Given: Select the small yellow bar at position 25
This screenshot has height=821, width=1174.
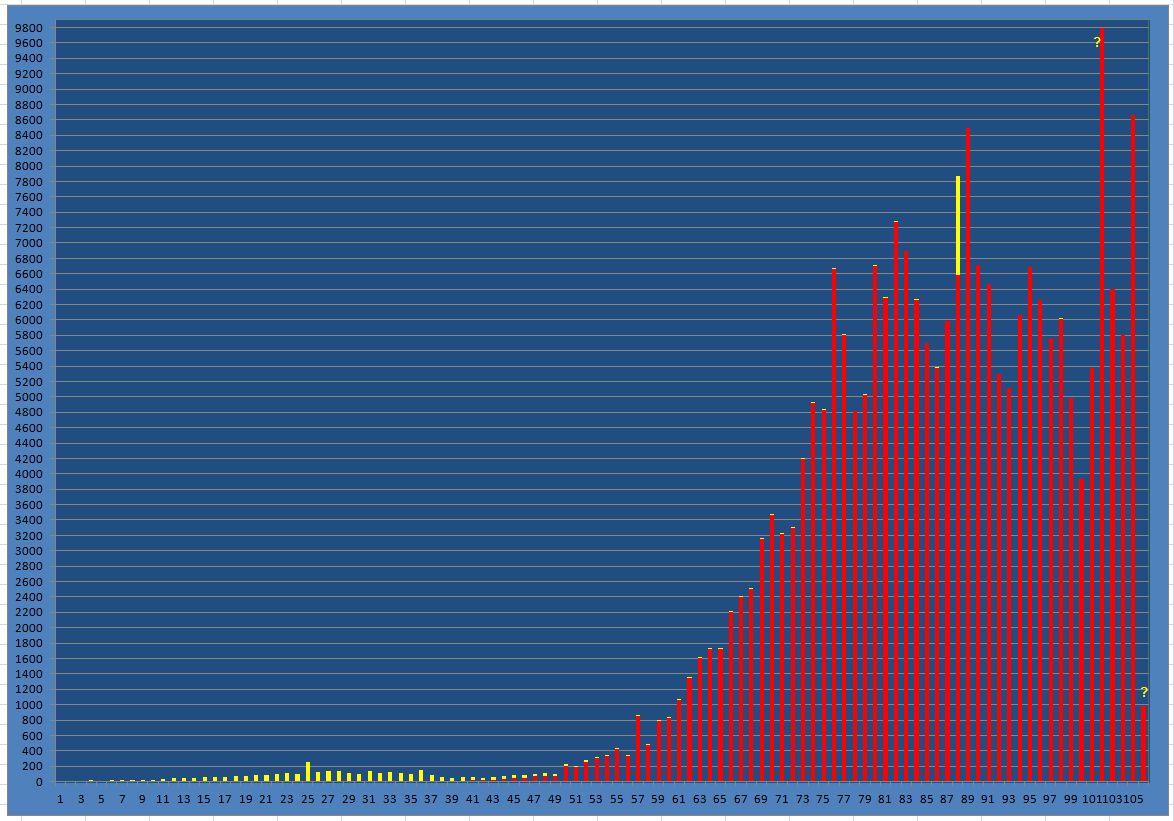Looking at the screenshot, I should 308,772.
